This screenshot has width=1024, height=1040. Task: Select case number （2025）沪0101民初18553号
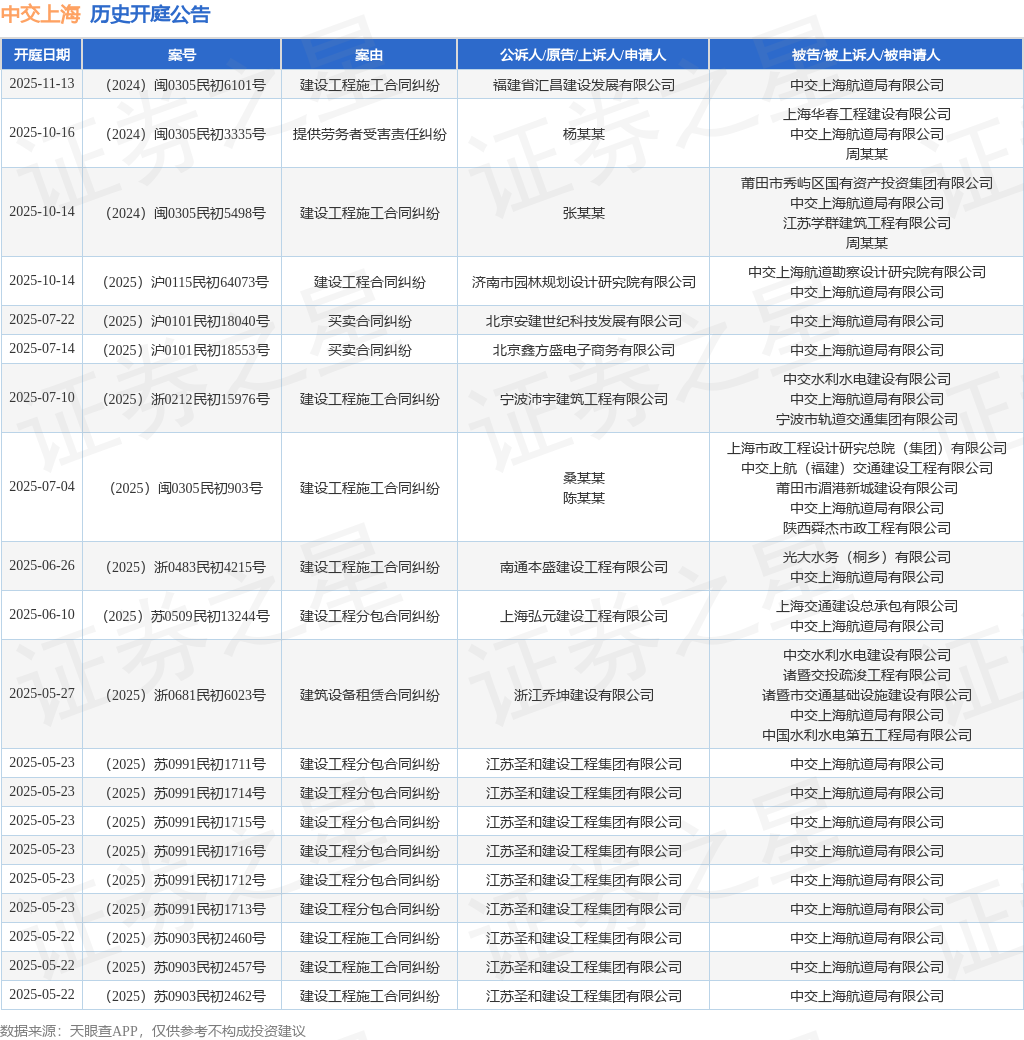pos(182,350)
